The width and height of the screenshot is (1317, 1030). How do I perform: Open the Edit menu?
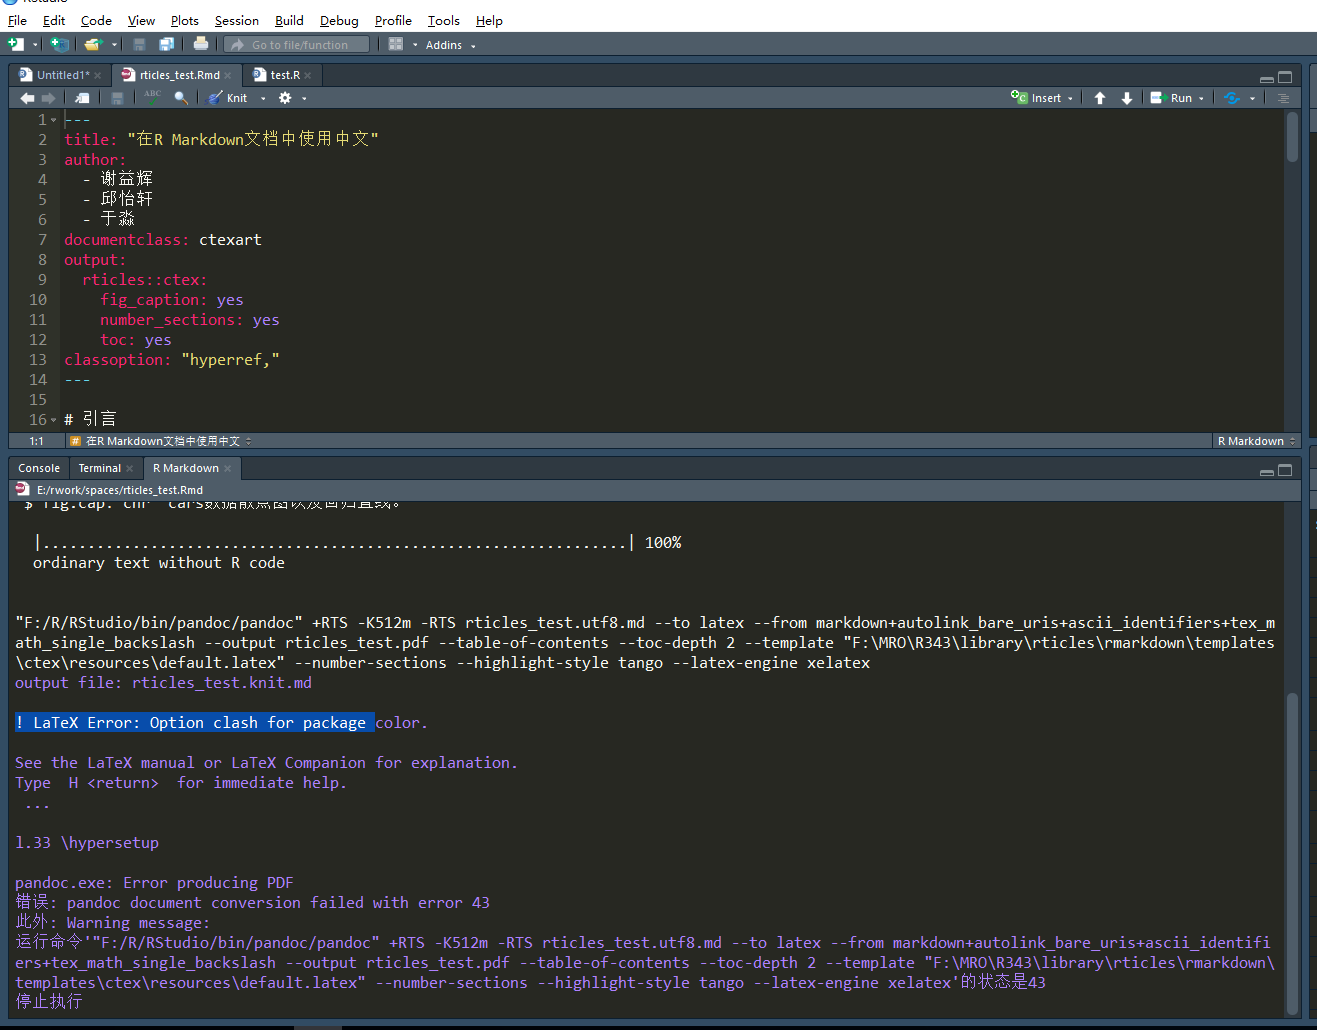tap(54, 20)
